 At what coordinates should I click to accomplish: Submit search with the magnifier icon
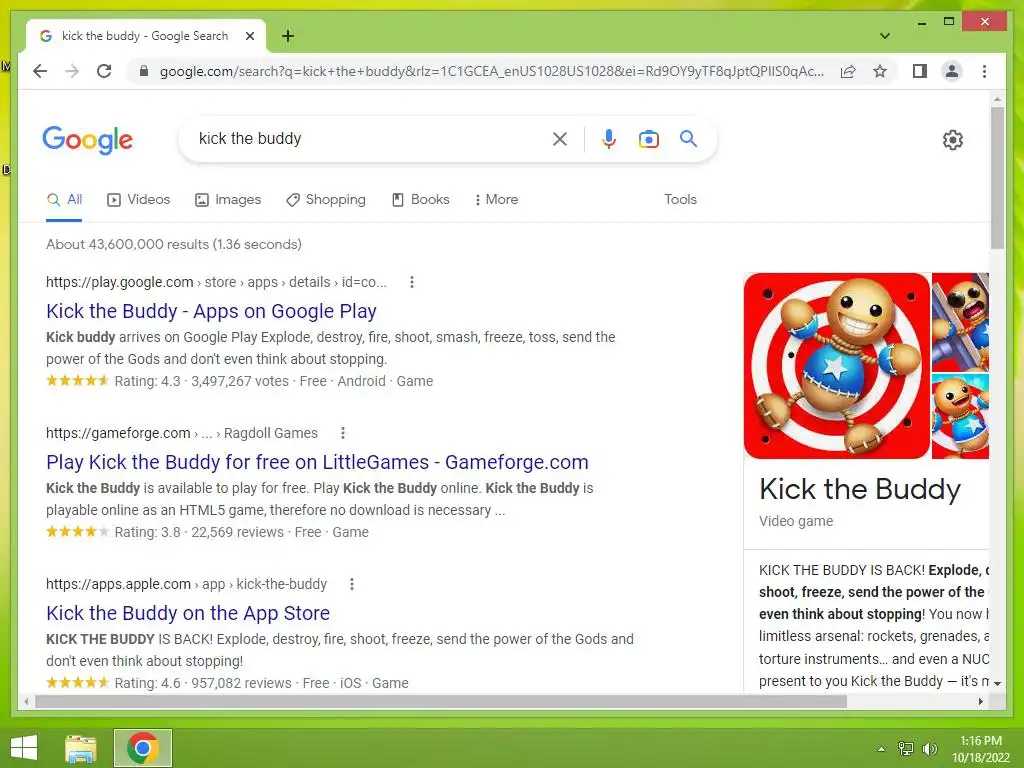(x=688, y=138)
